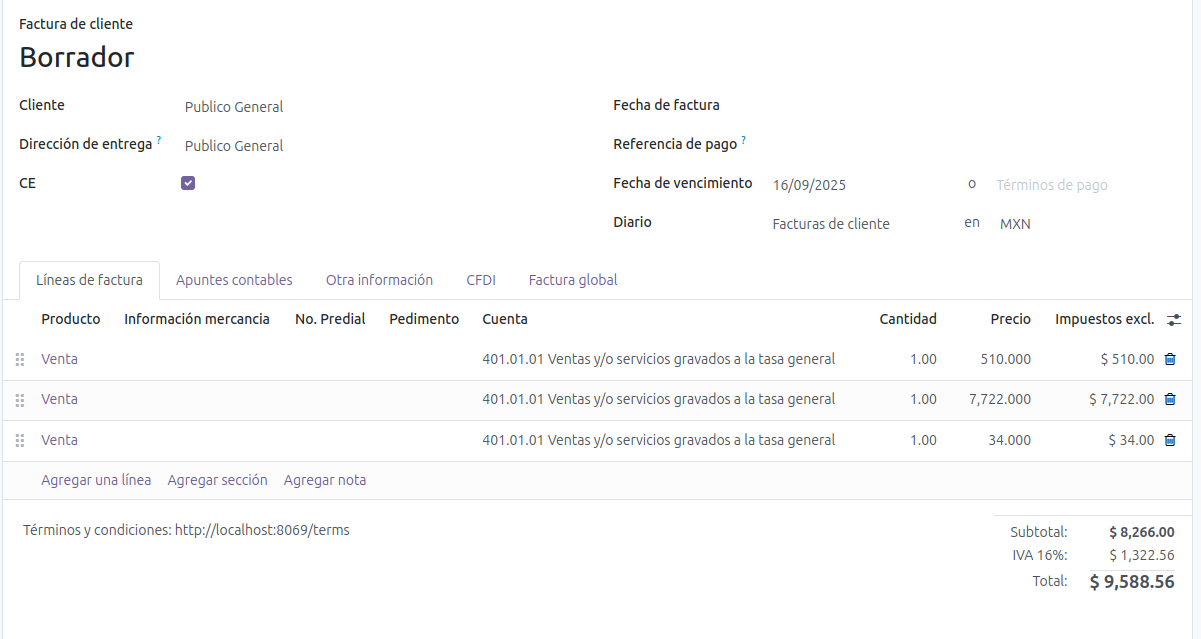Grab drag handle of first Venta line
The height and width of the screenshot is (639, 1201).
(20, 360)
